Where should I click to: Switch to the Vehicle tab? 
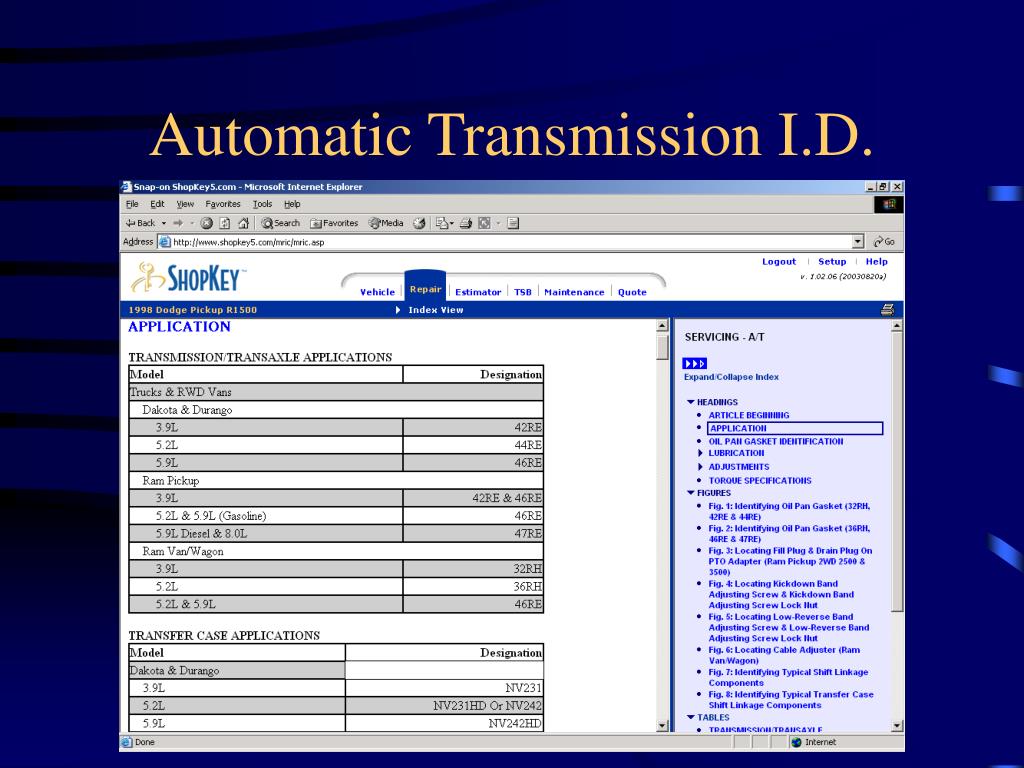pos(377,292)
